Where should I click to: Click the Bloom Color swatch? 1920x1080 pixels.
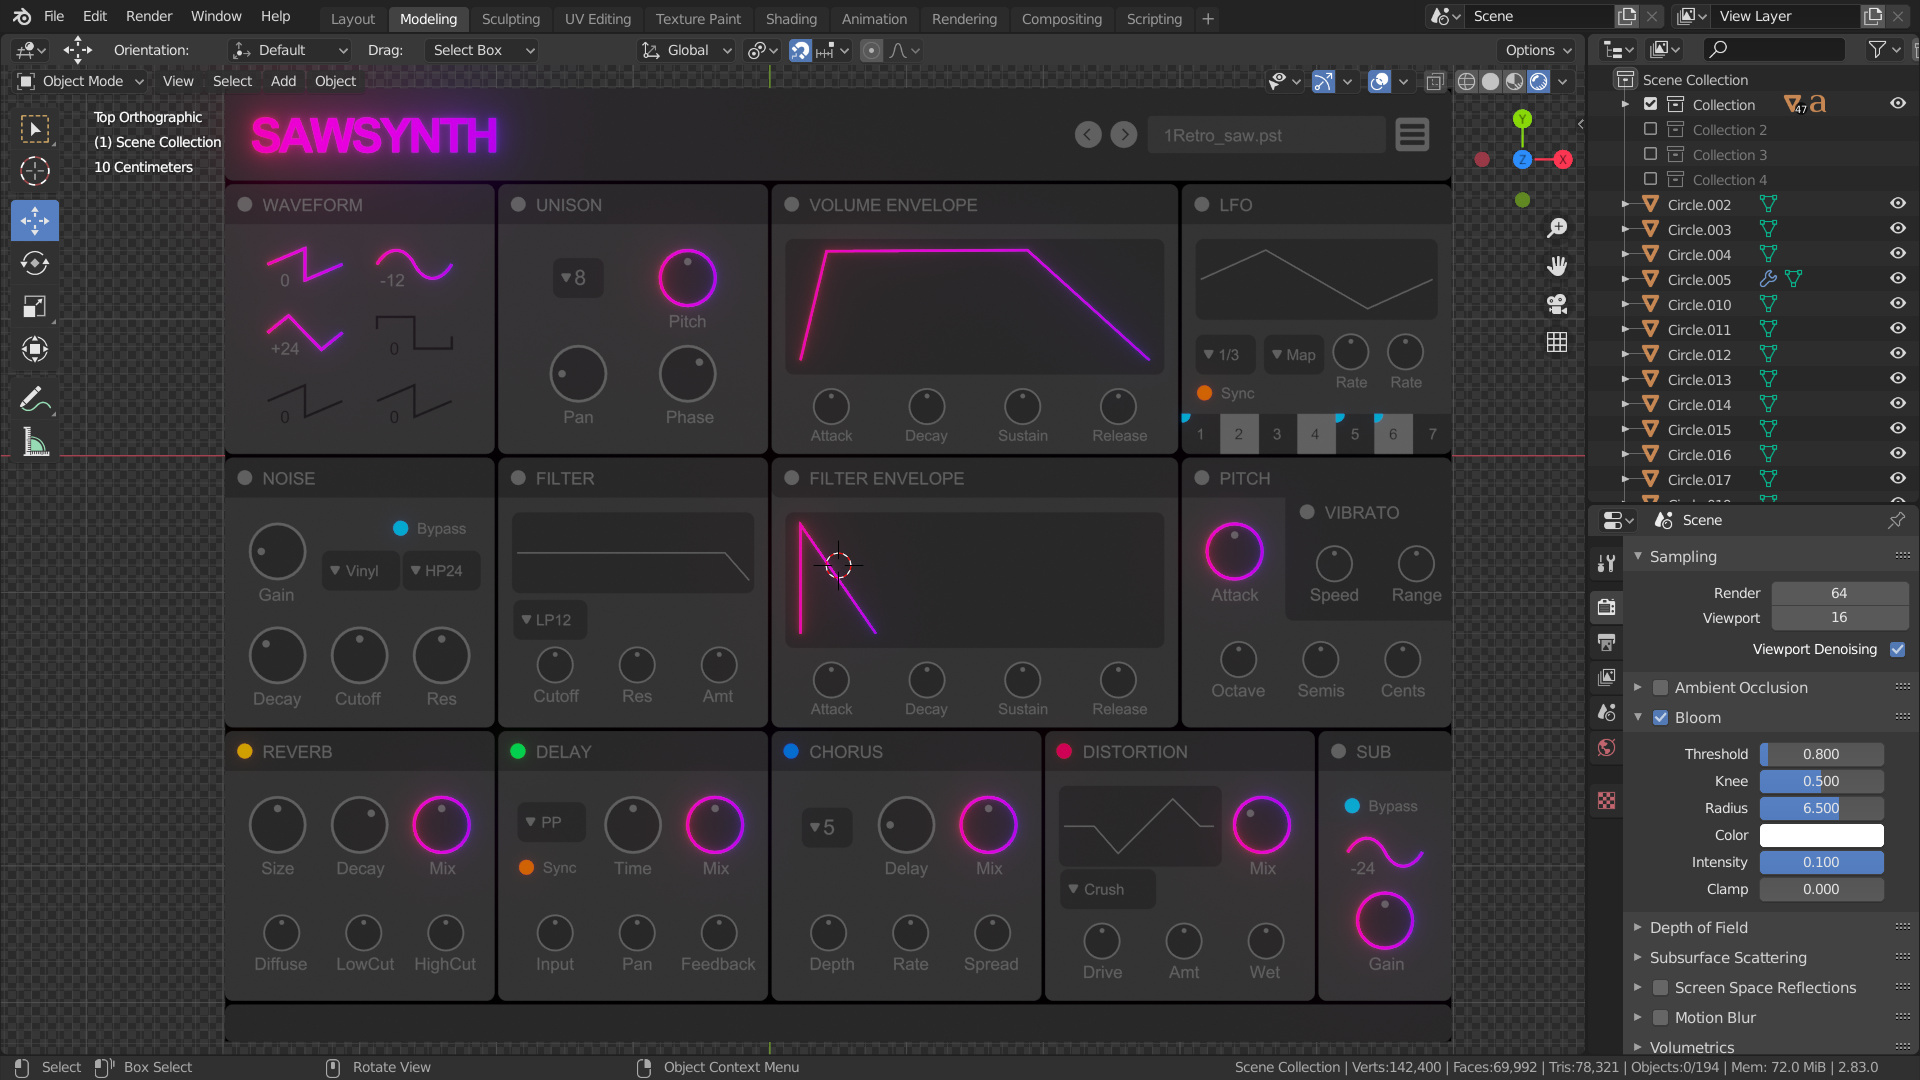tap(1821, 835)
